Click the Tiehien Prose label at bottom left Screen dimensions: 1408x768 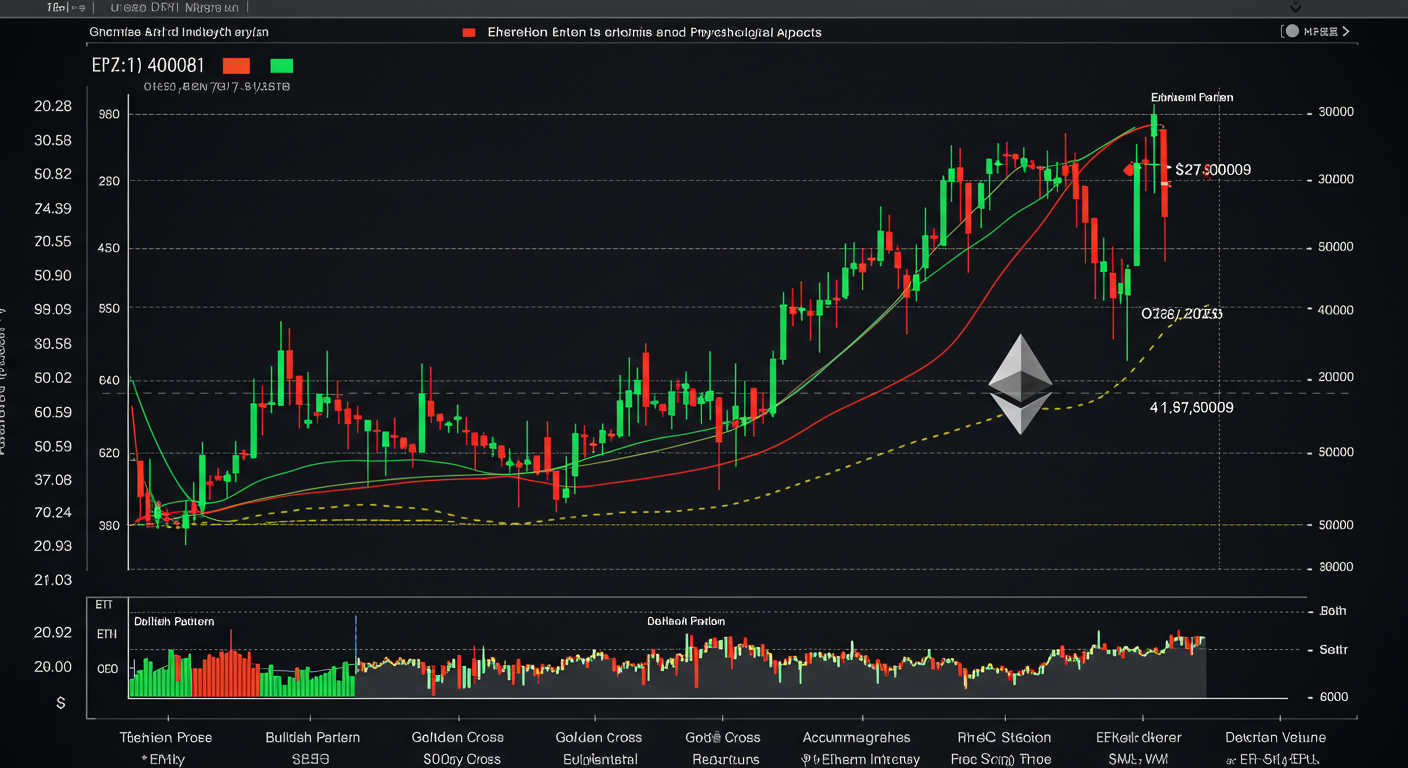pos(165,737)
